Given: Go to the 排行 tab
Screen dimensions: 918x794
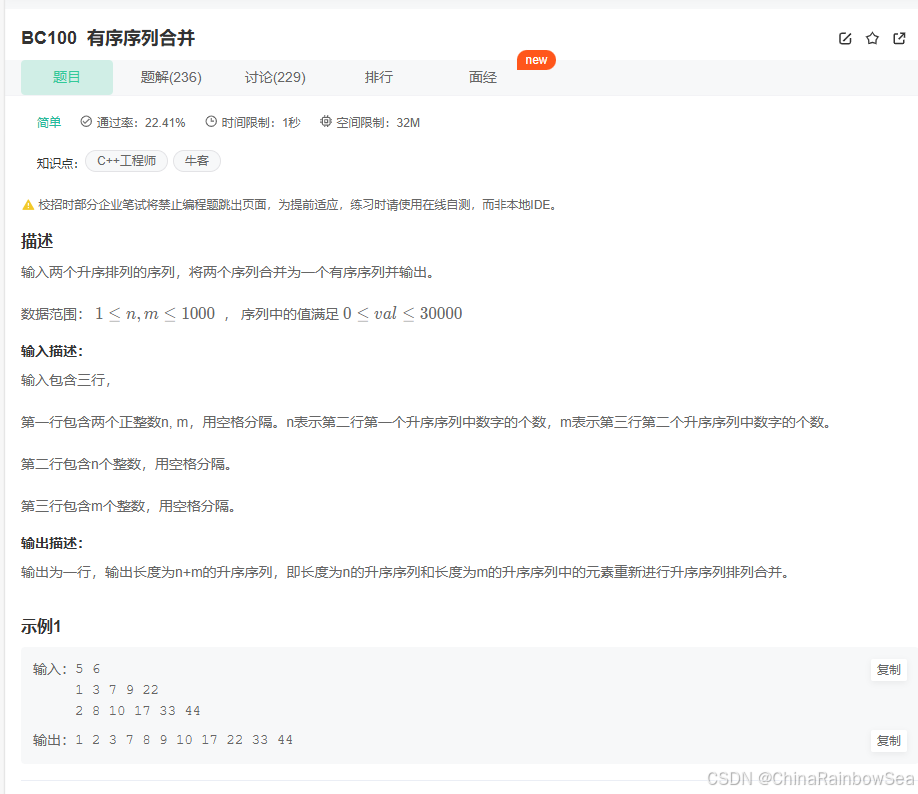Looking at the screenshot, I should [x=379, y=77].
